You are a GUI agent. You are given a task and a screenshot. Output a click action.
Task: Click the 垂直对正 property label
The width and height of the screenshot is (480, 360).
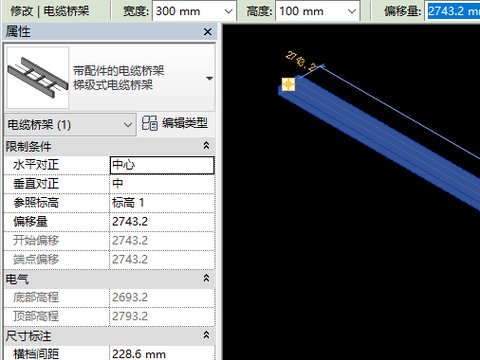pos(36,184)
